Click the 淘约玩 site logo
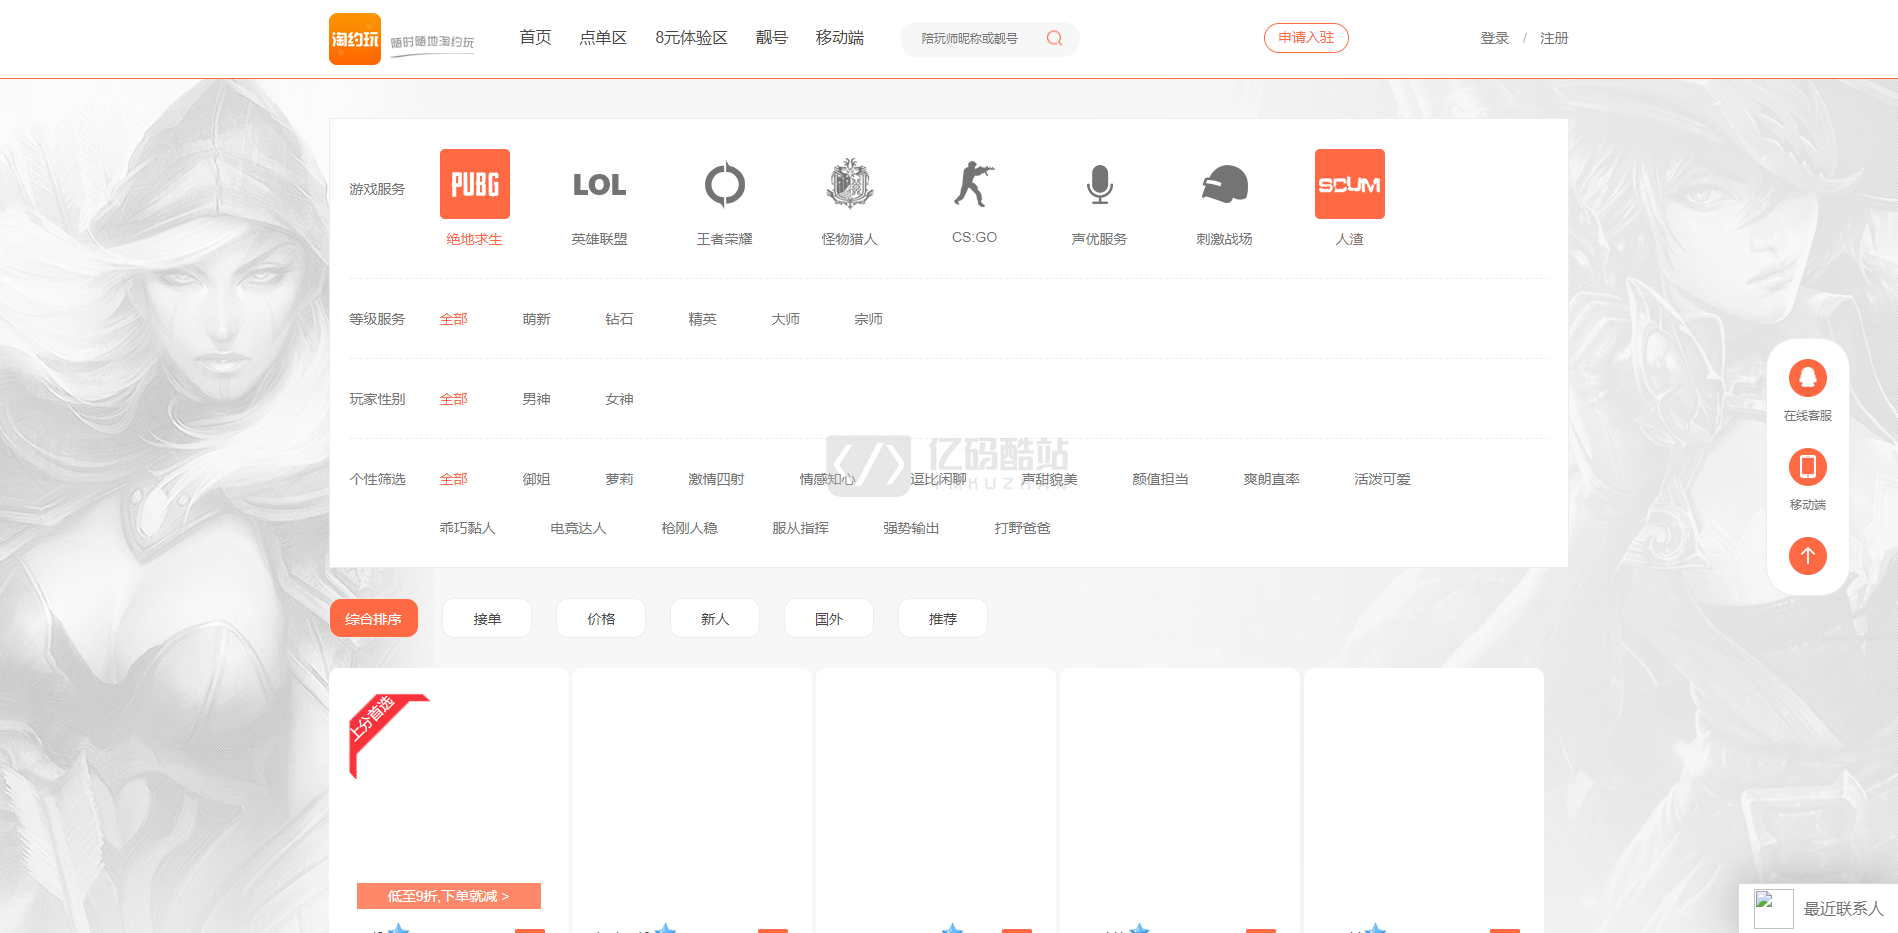The image size is (1898, 933). click(x=355, y=39)
